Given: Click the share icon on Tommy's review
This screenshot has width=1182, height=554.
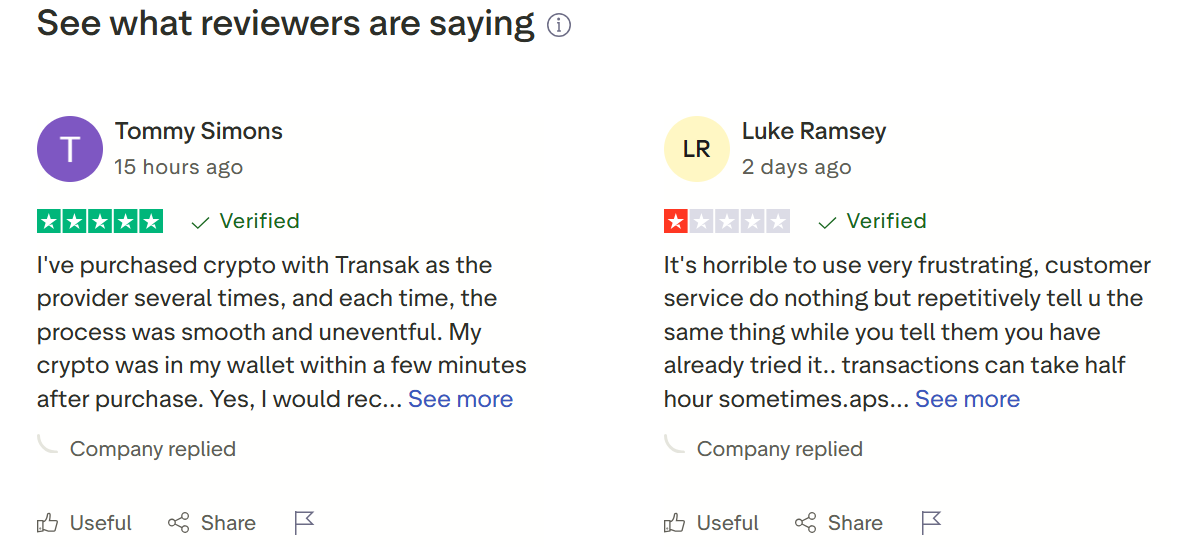Looking at the screenshot, I should [x=179, y=523].
